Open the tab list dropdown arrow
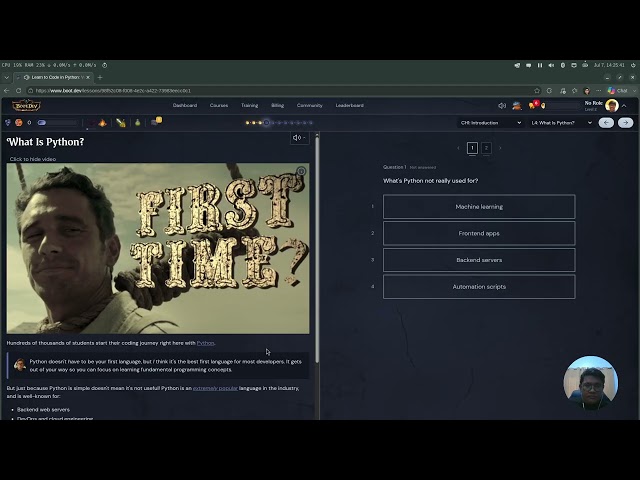This screenshot has height=480, width=640. (x=6, y=77)
